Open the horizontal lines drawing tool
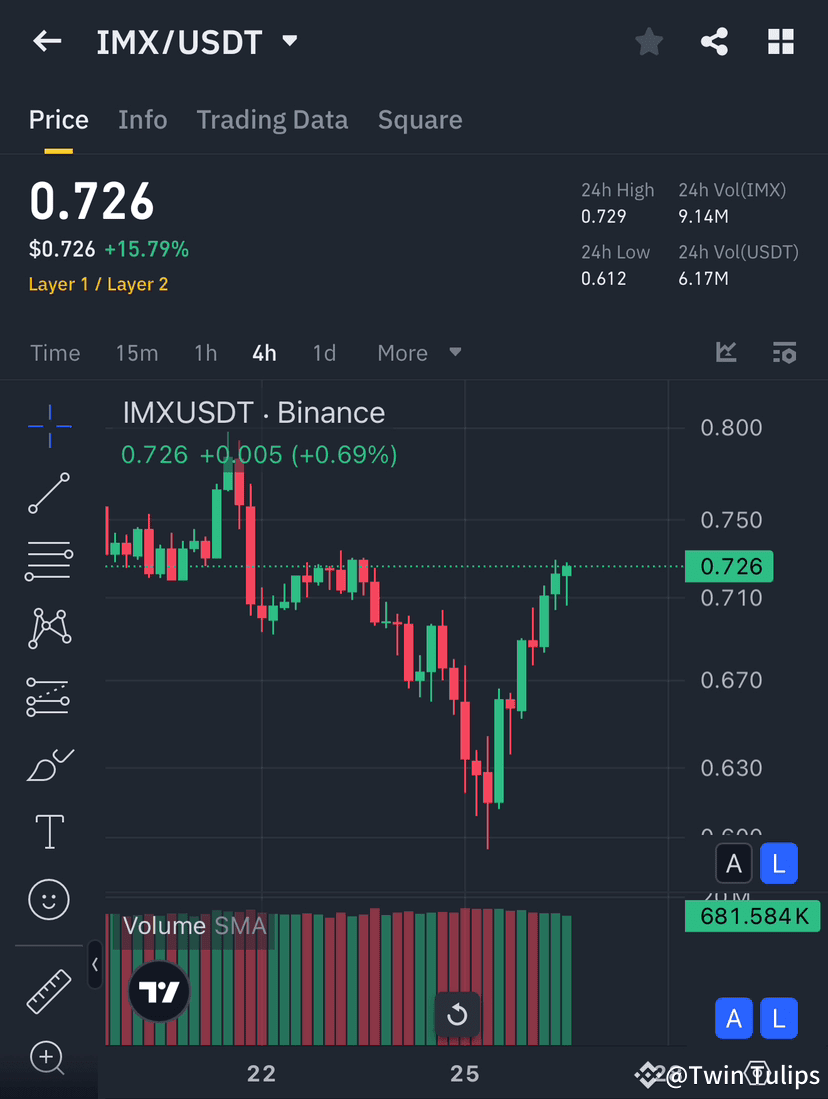This screenshot has width=828, height=1099. coord(48,560)
